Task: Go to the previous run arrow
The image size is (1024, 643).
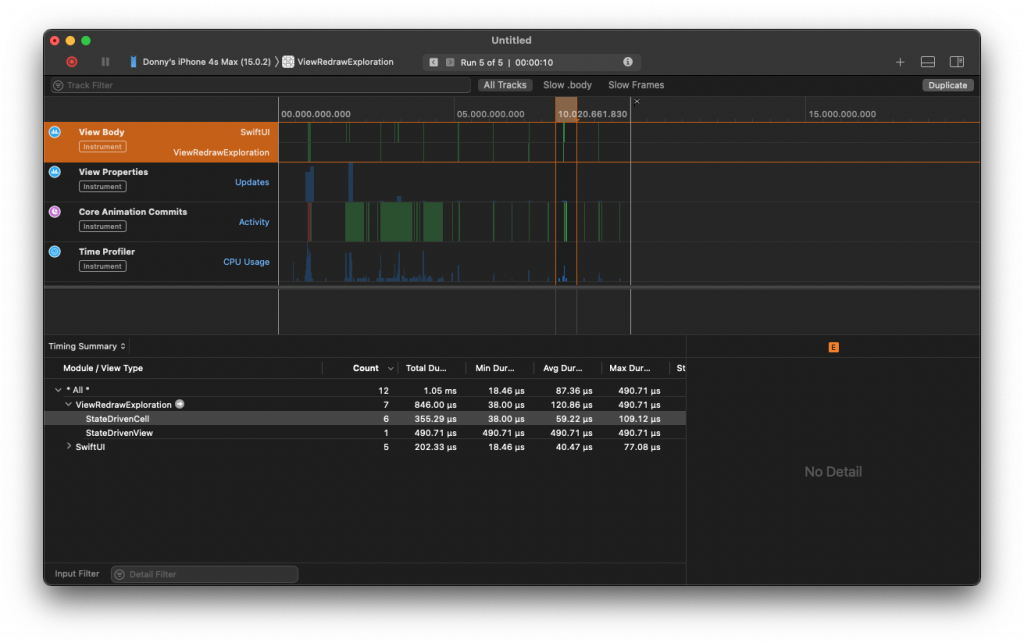Action: point(434,62)
